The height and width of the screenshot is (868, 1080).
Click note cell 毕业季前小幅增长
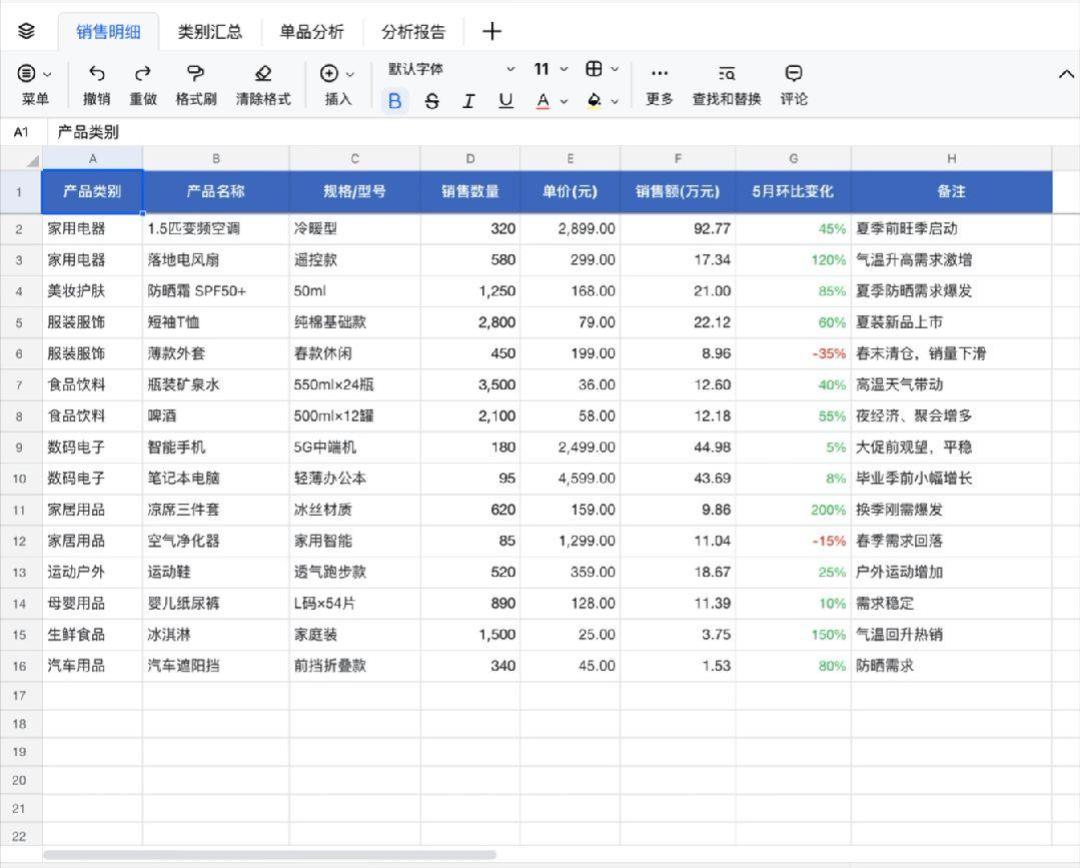pyautogui.click(x=951, y=478)
